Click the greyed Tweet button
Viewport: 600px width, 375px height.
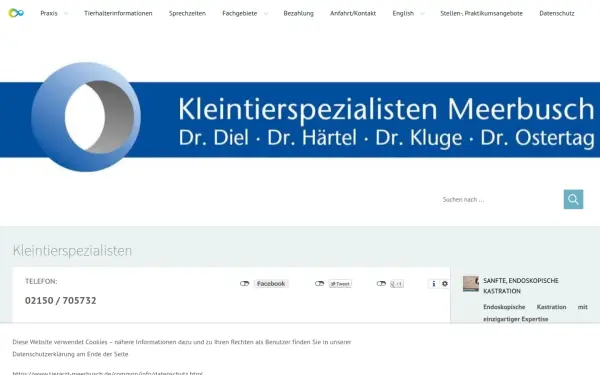coord(340,284)
